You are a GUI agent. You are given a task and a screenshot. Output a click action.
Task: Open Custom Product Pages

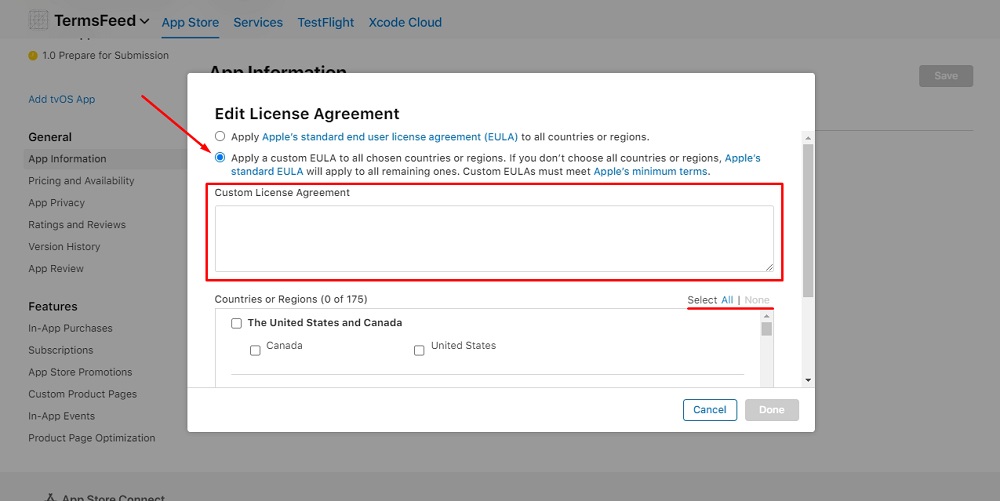pyautogui.click(x=82, y=394)
